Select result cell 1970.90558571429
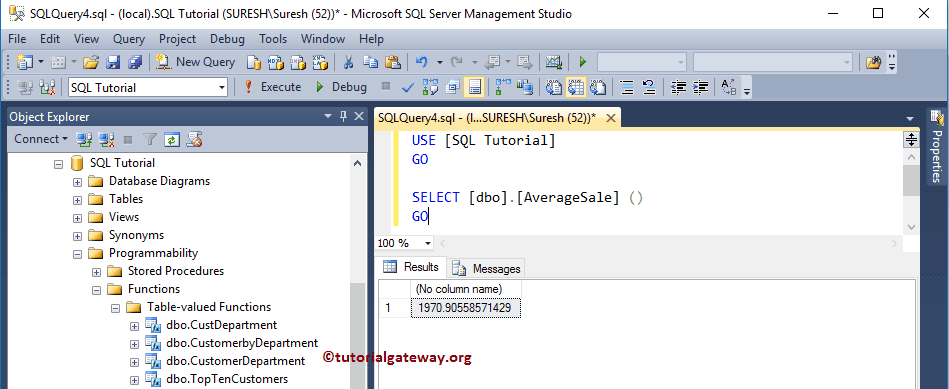The image size is (949, 389). (465, 309)
